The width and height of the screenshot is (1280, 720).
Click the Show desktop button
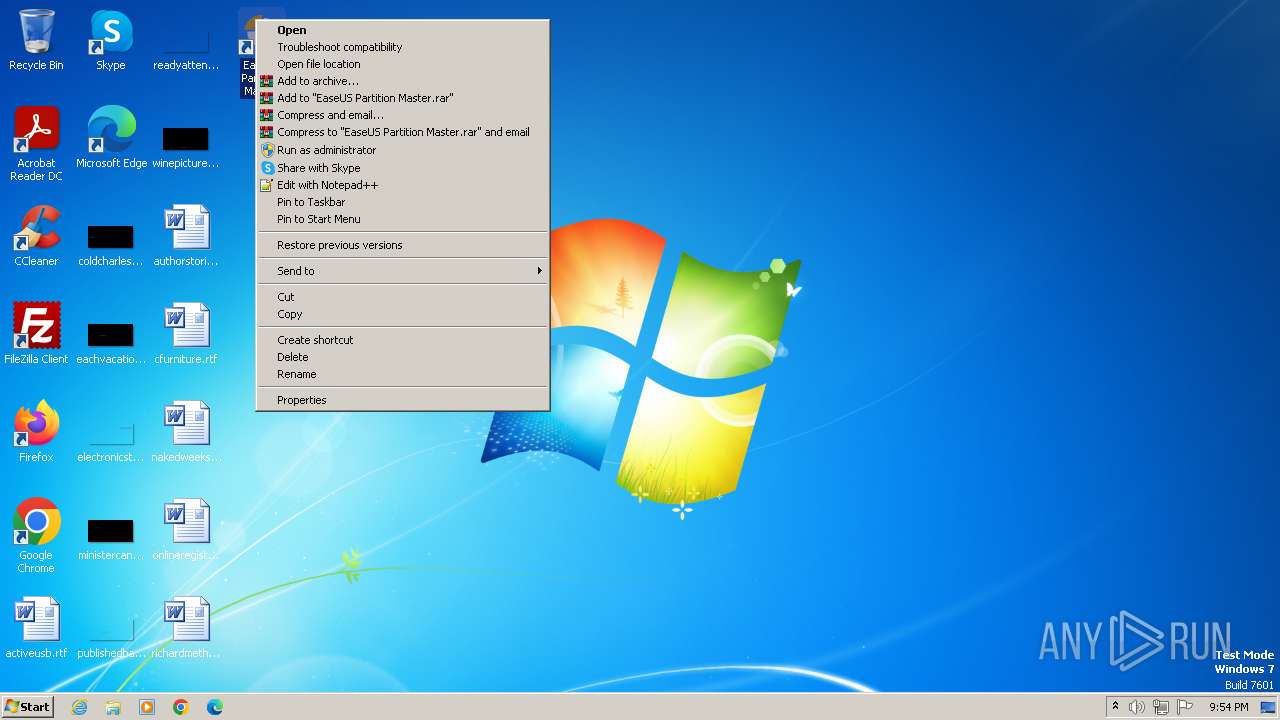(1268, 707)
